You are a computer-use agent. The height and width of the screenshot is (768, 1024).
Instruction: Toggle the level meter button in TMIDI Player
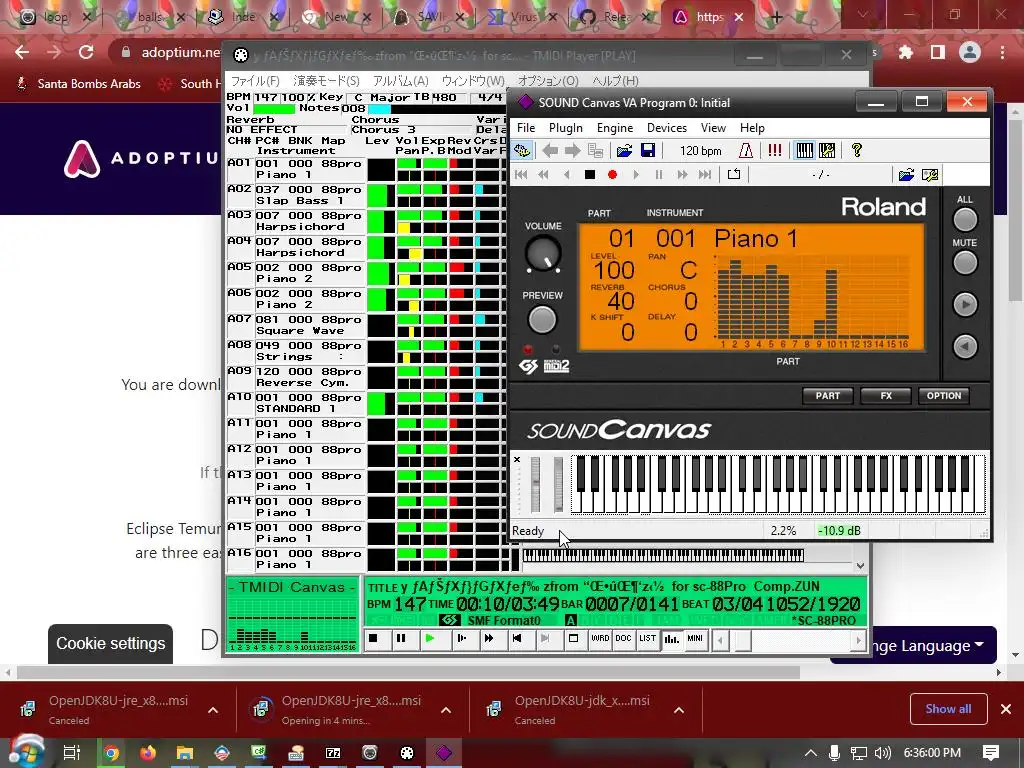coord(671,639)
